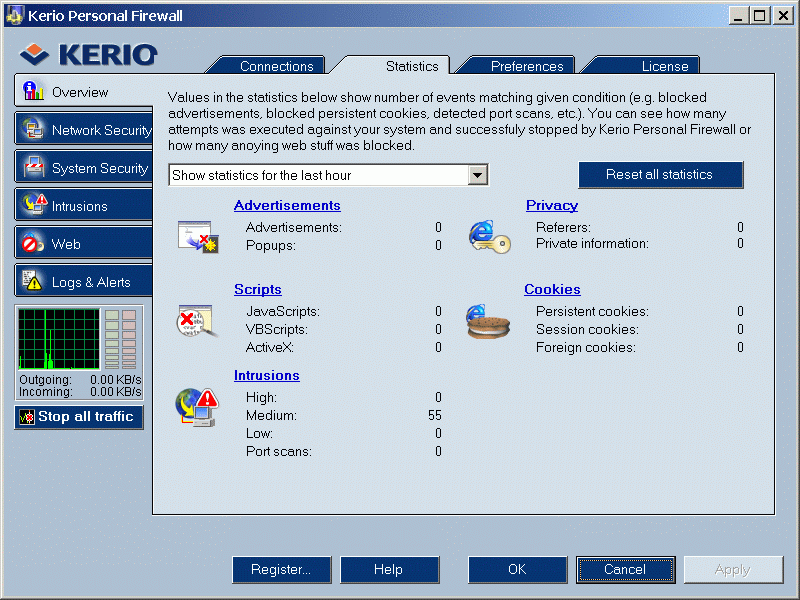The height and width of the screenshot is (600, 800).
Task: Click the 'Referers:' label
Action: pyautogui.click(x=563, y=228)
